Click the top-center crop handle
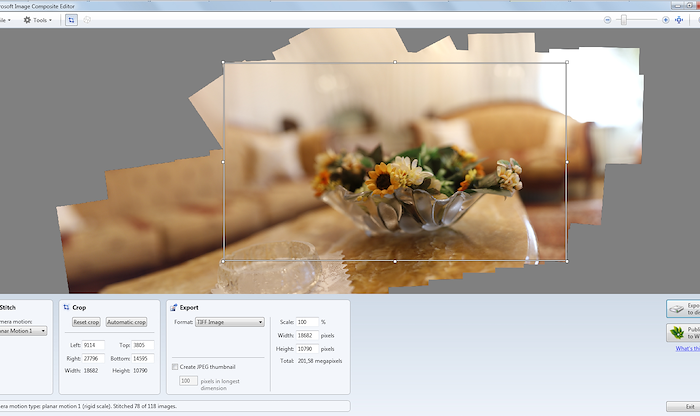This screenshot has height=416, width=700. click(x=395, y=62)
